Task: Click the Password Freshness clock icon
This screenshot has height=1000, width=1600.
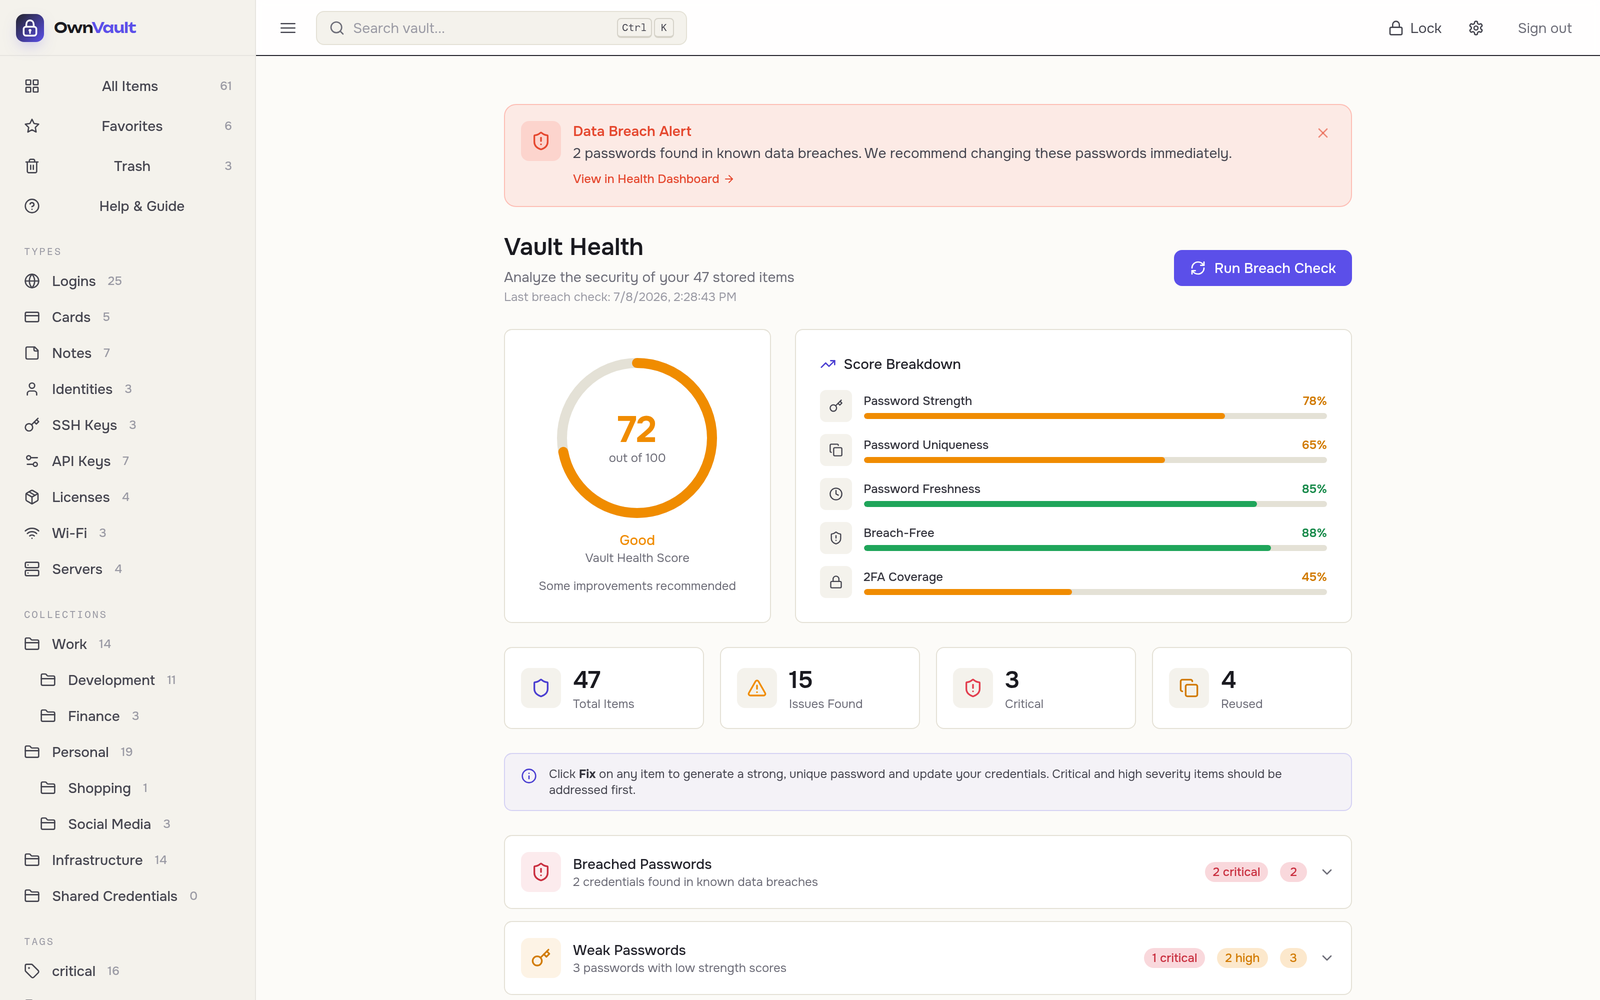Action: [836, 494]
